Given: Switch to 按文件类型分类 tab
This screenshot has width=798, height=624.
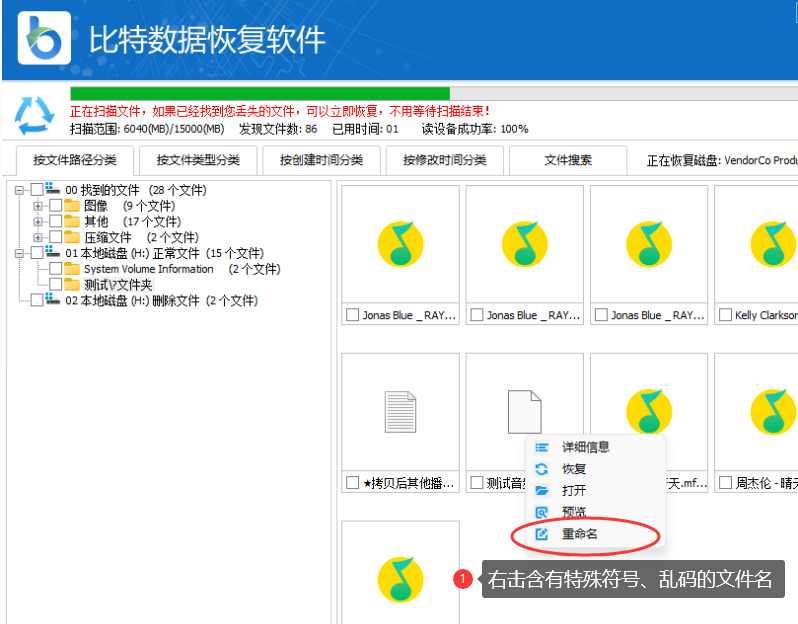Looking at the screenshot, I should [198, 160].
